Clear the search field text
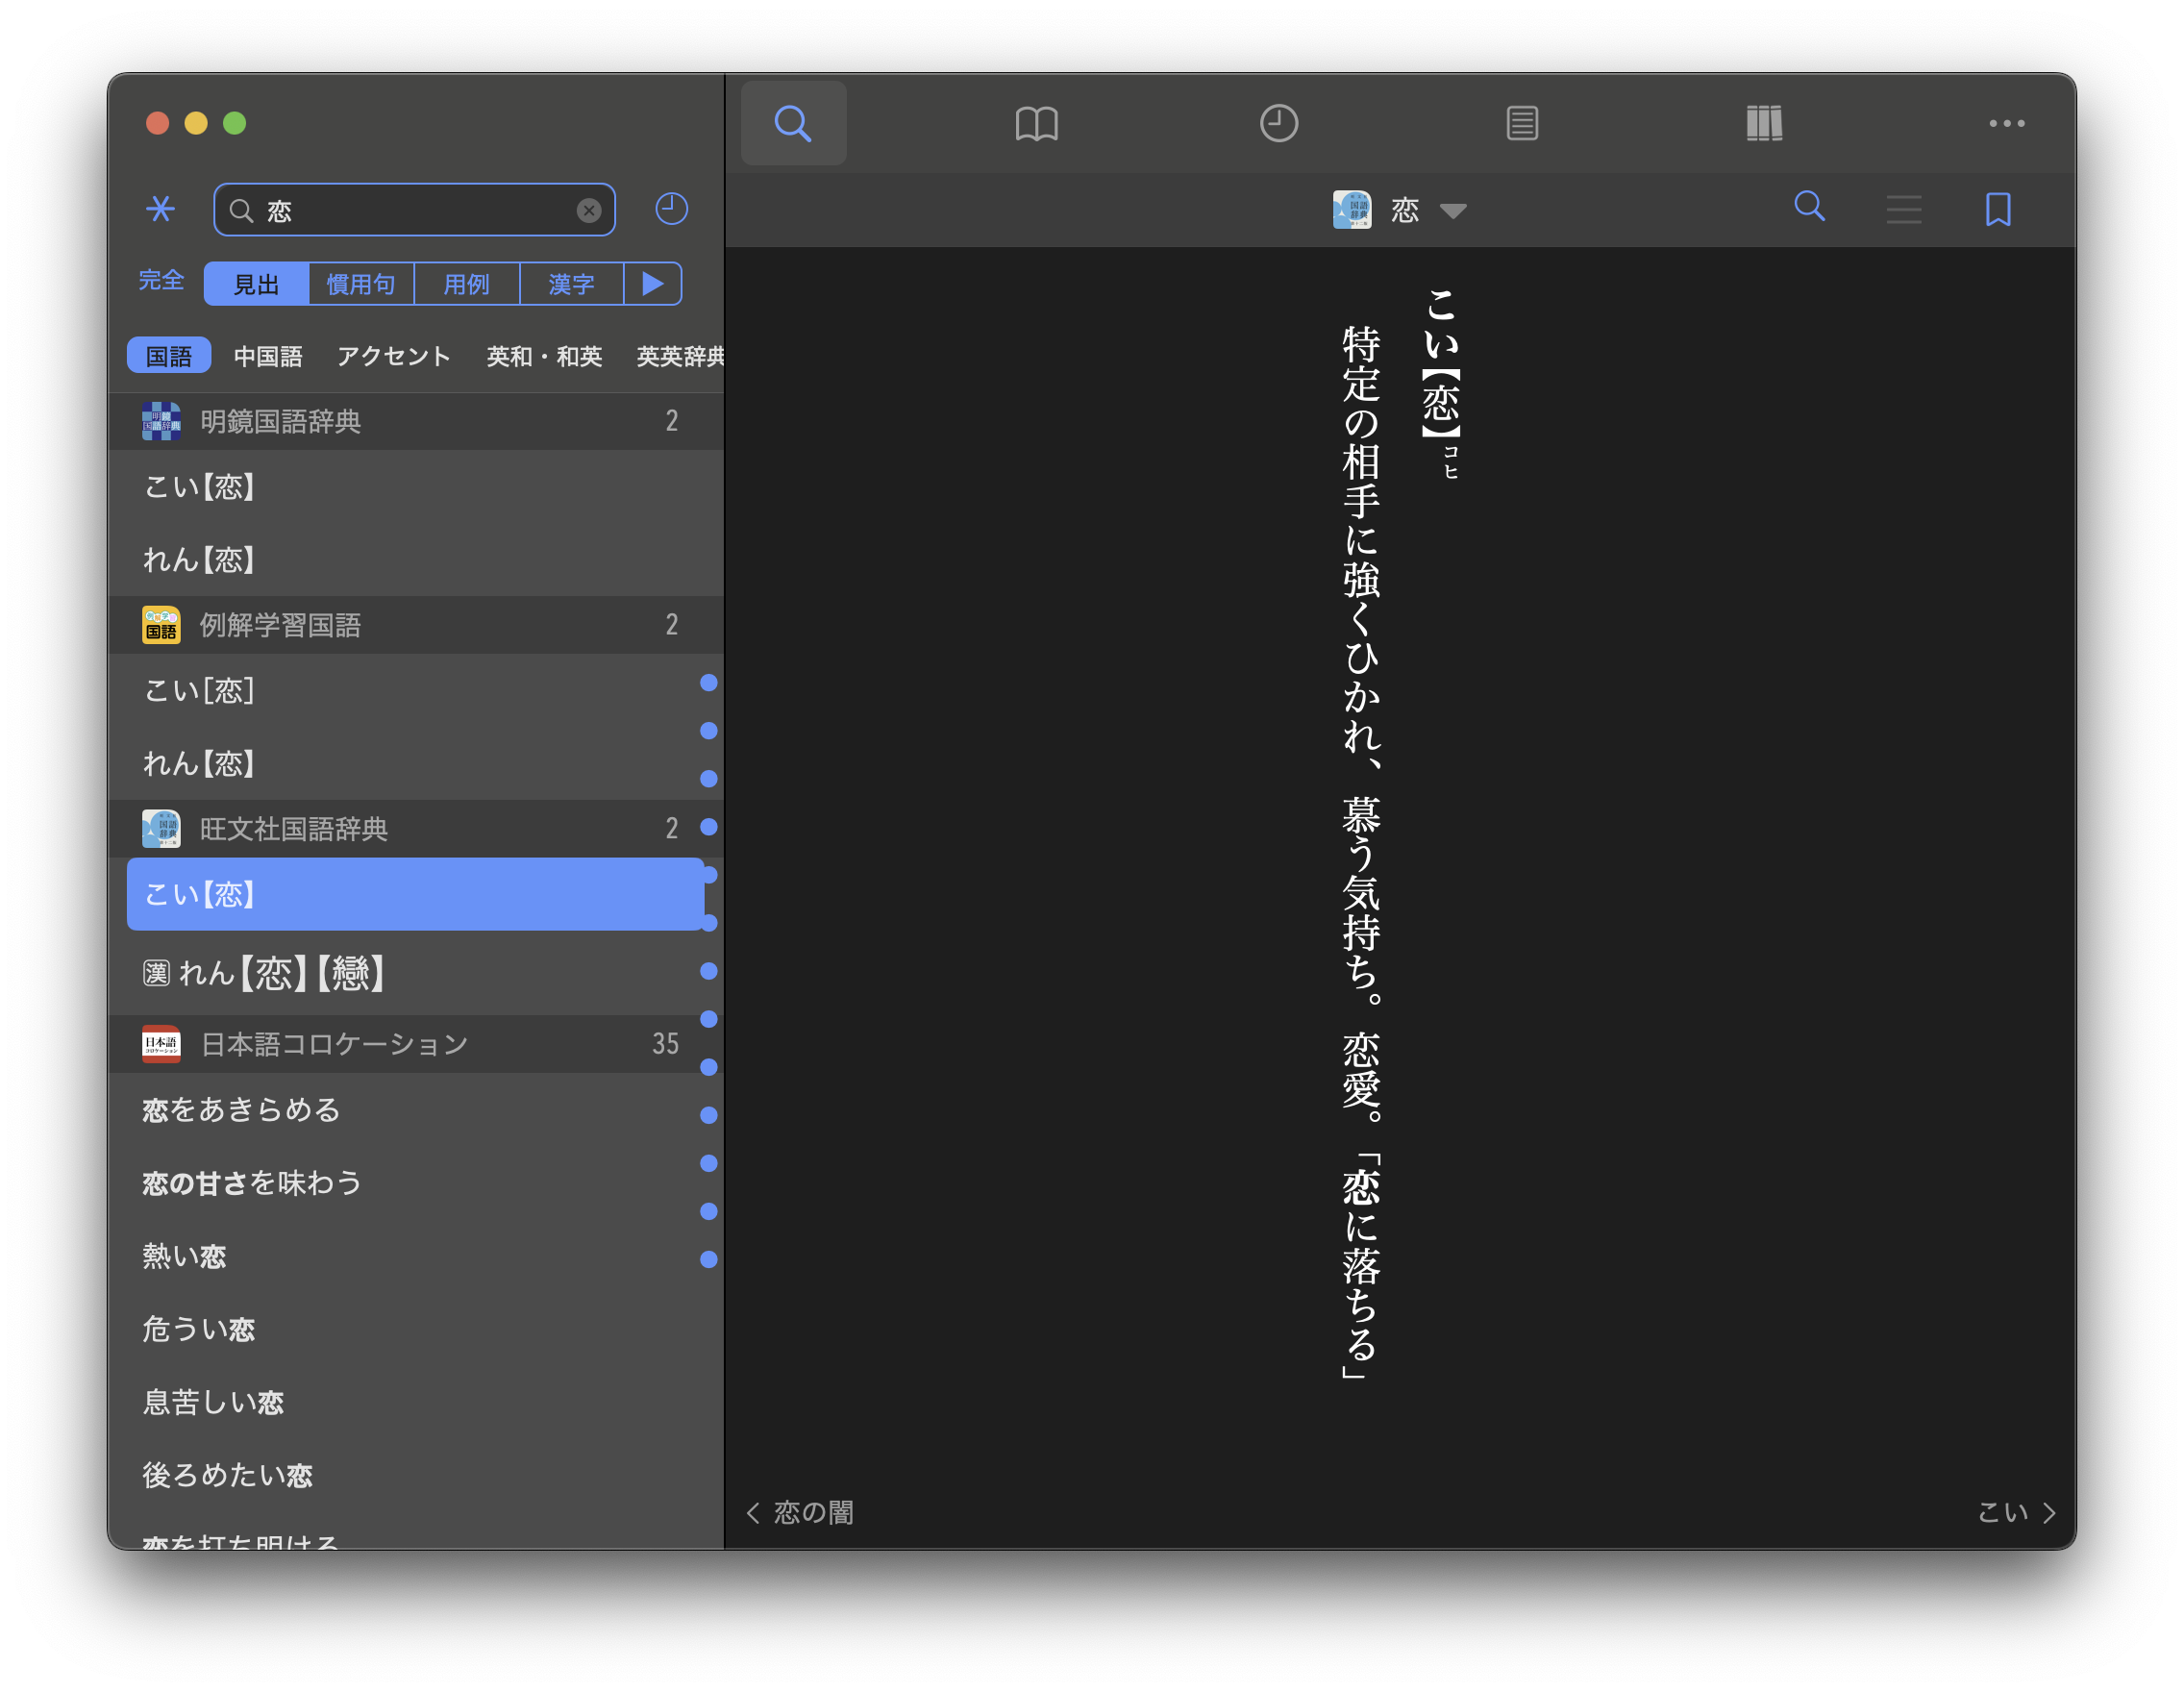 tap(589, 210)
